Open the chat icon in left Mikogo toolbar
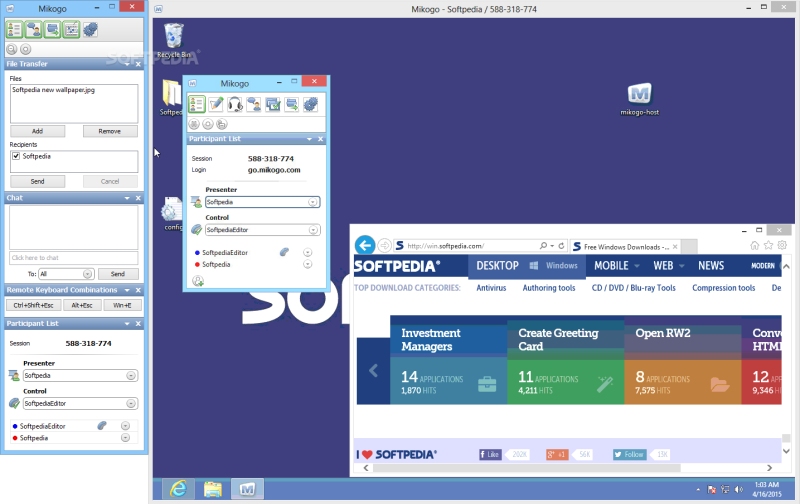800x504 pixels. point(34,29)
